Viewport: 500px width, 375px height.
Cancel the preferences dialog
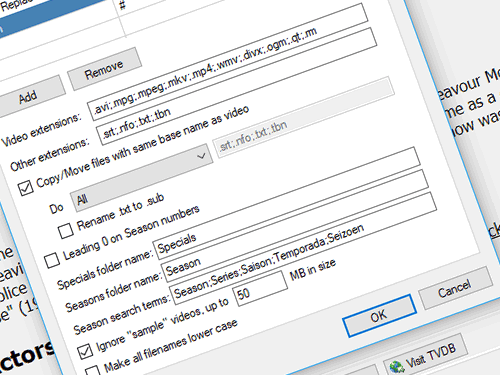455,288
